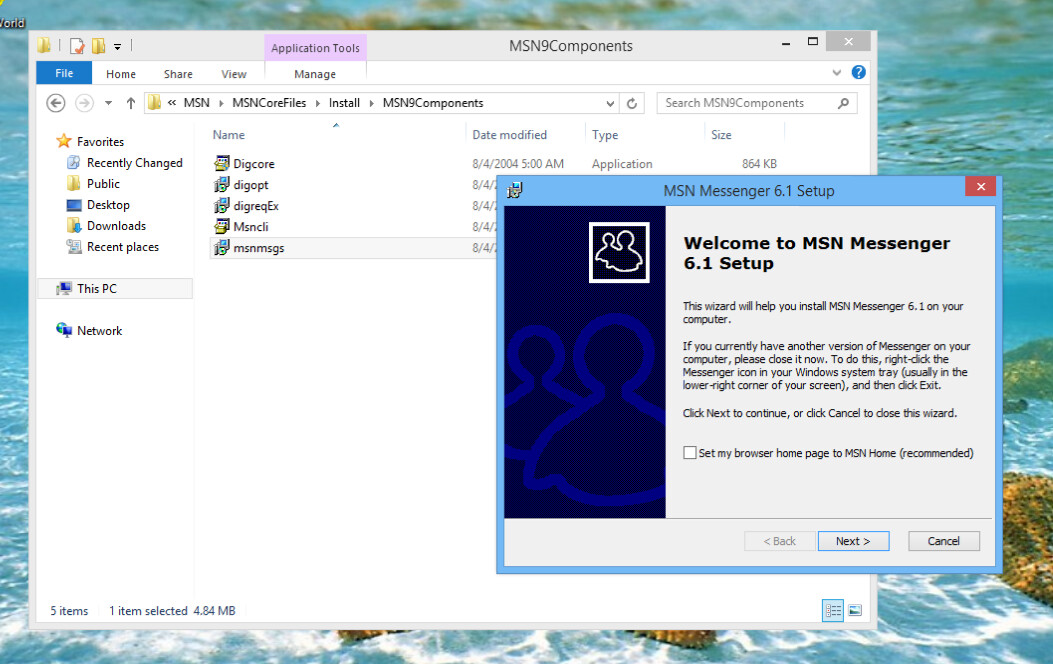The width and height of the screenshot is (1053, 664).
Task: Click the address bar folder icon
Action: (154, 102)
